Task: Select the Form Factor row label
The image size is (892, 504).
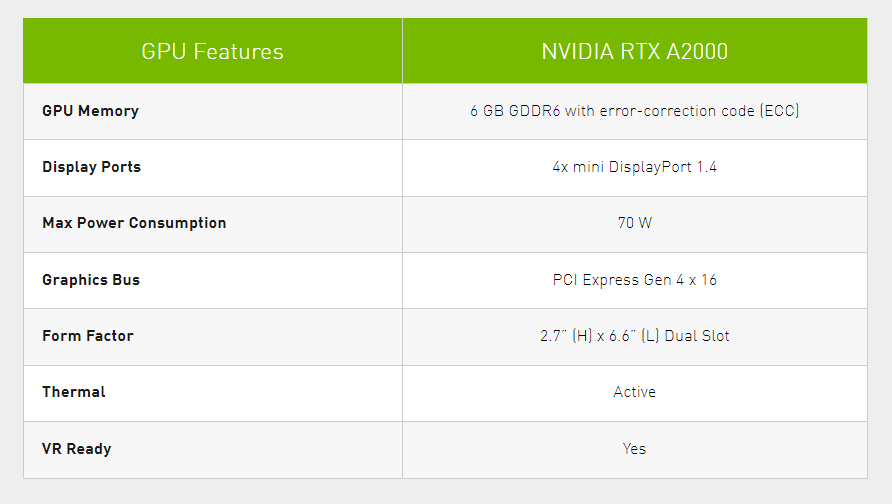Action: 88,336
